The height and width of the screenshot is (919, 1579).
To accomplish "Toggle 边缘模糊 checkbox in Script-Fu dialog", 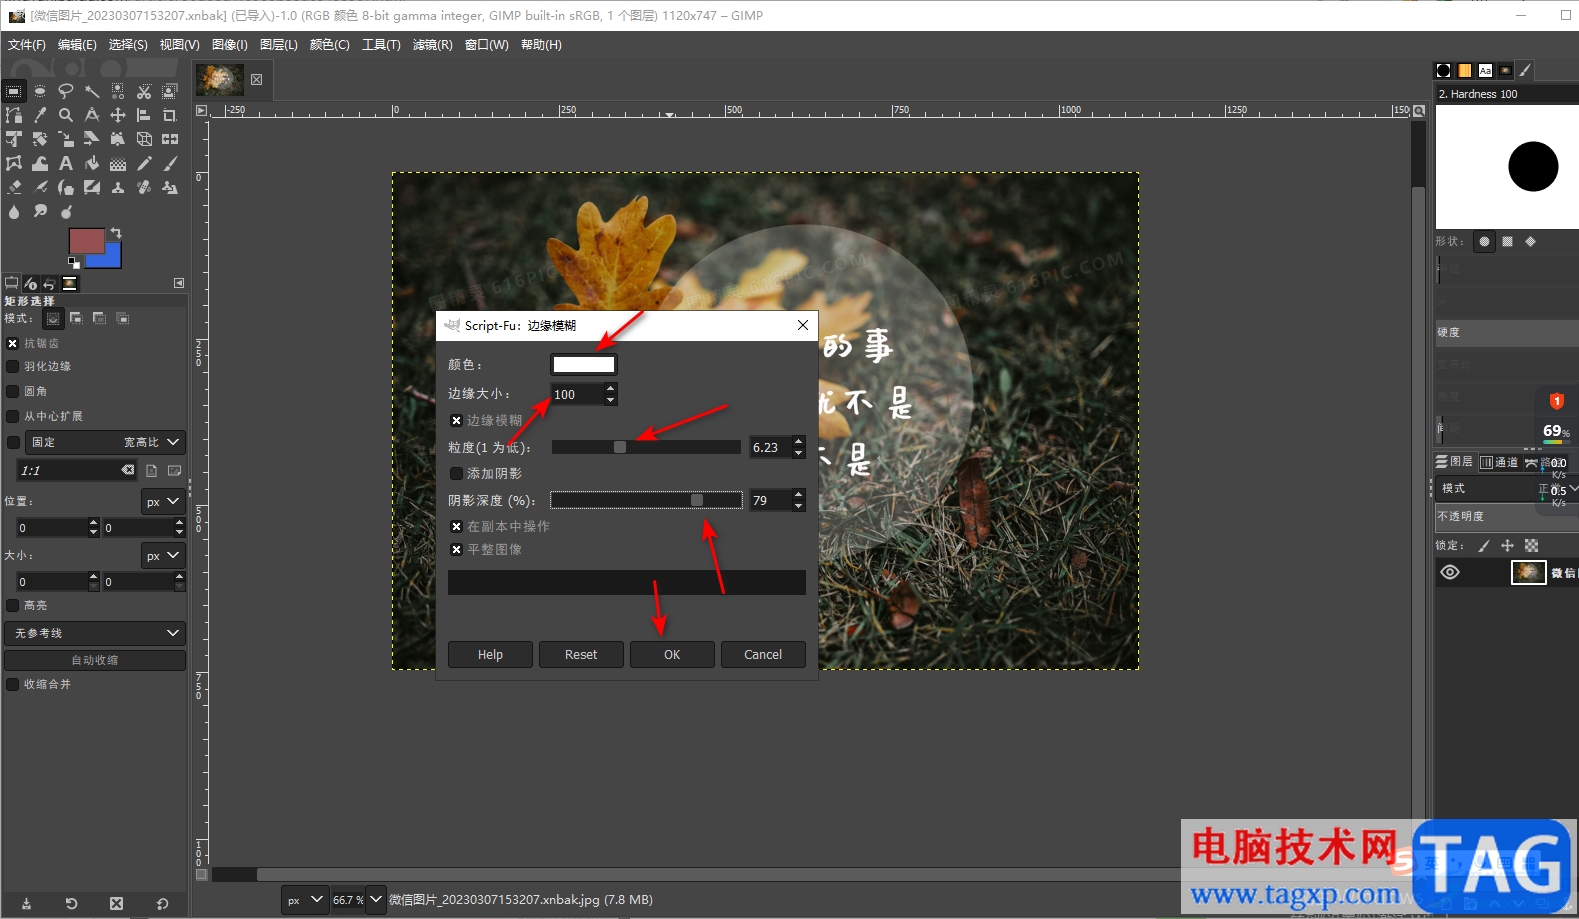I will [x=456, y=421].
